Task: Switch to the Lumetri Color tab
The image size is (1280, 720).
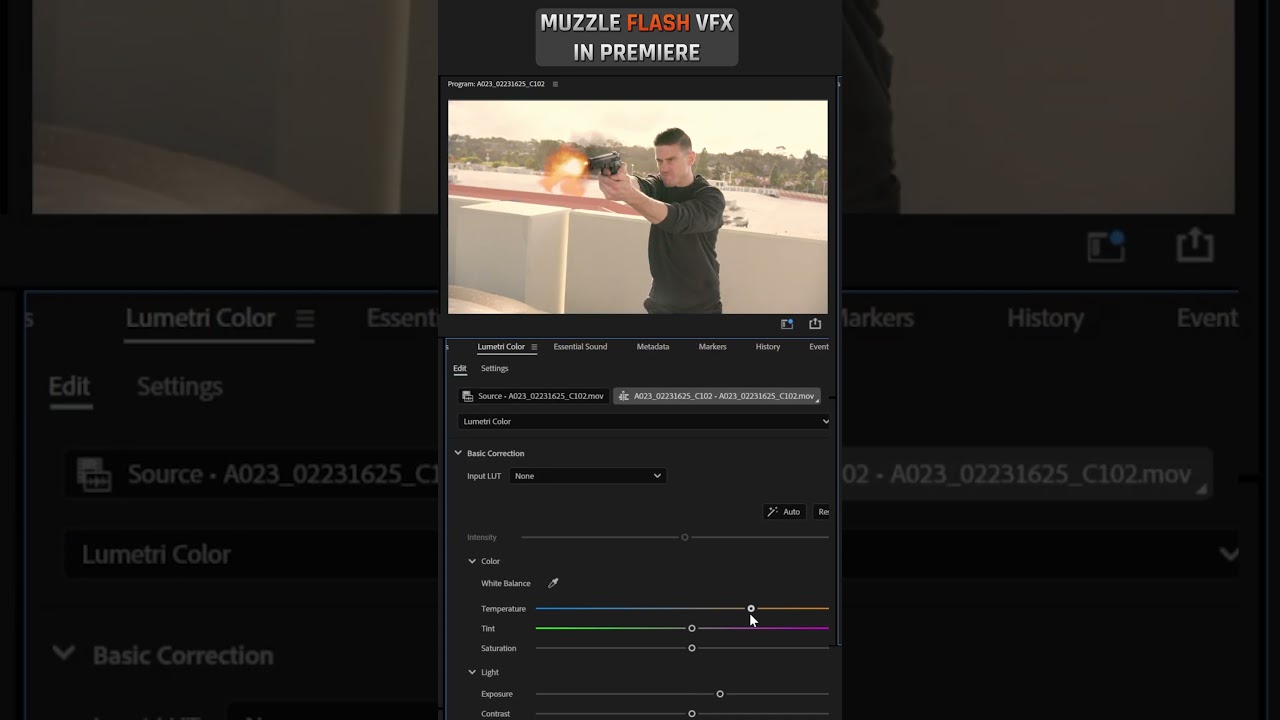Action: [501, 347]
